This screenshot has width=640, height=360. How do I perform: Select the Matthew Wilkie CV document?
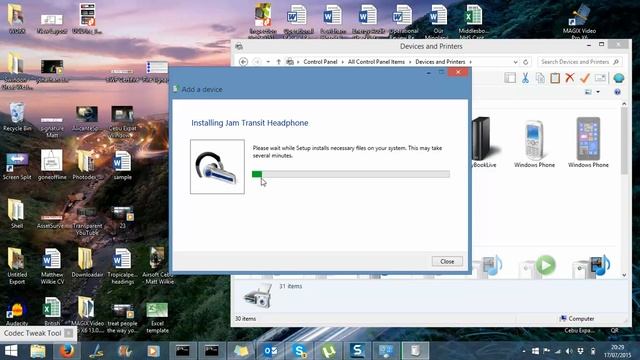[x=52, y=267]
